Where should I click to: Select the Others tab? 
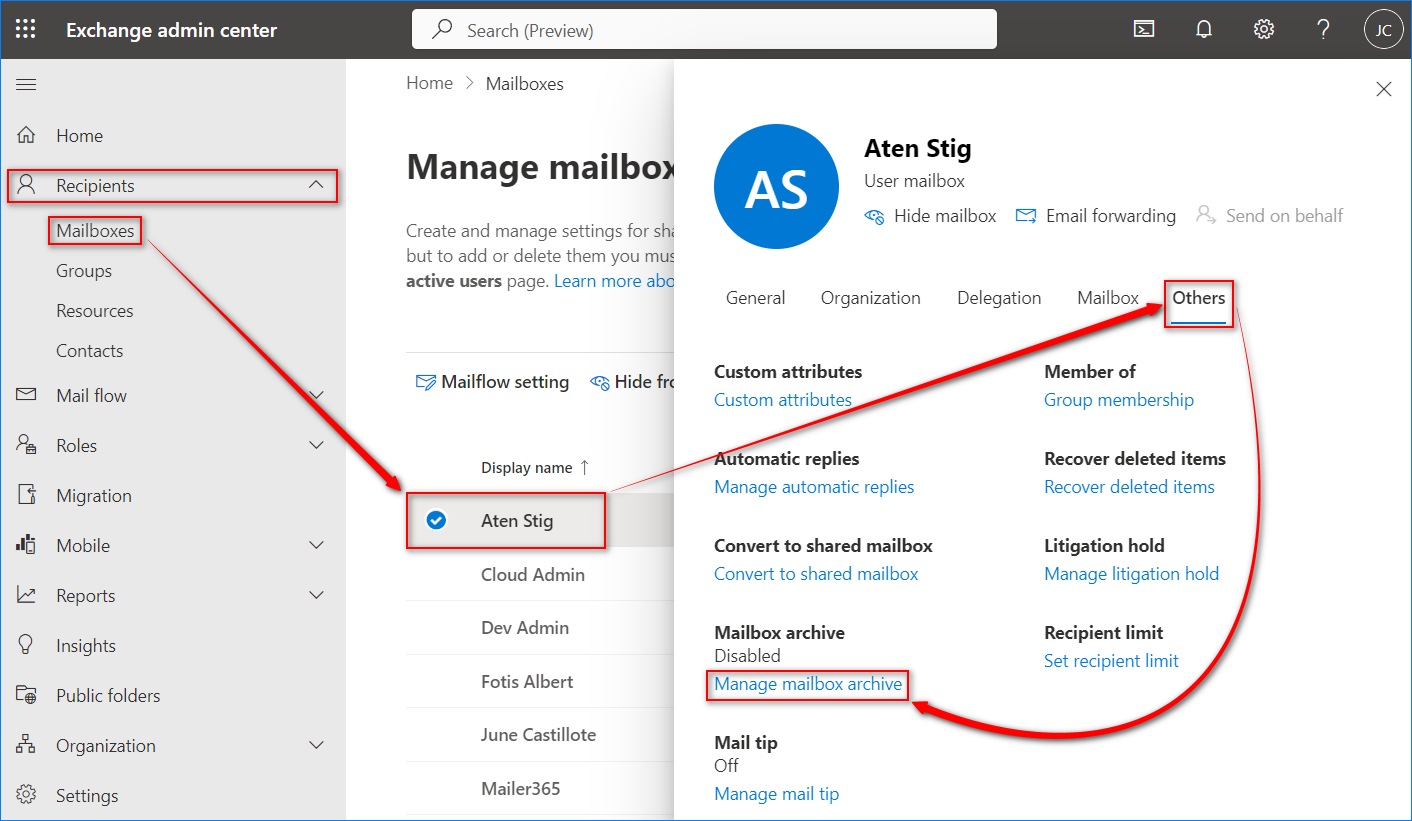pos(1199,298)
